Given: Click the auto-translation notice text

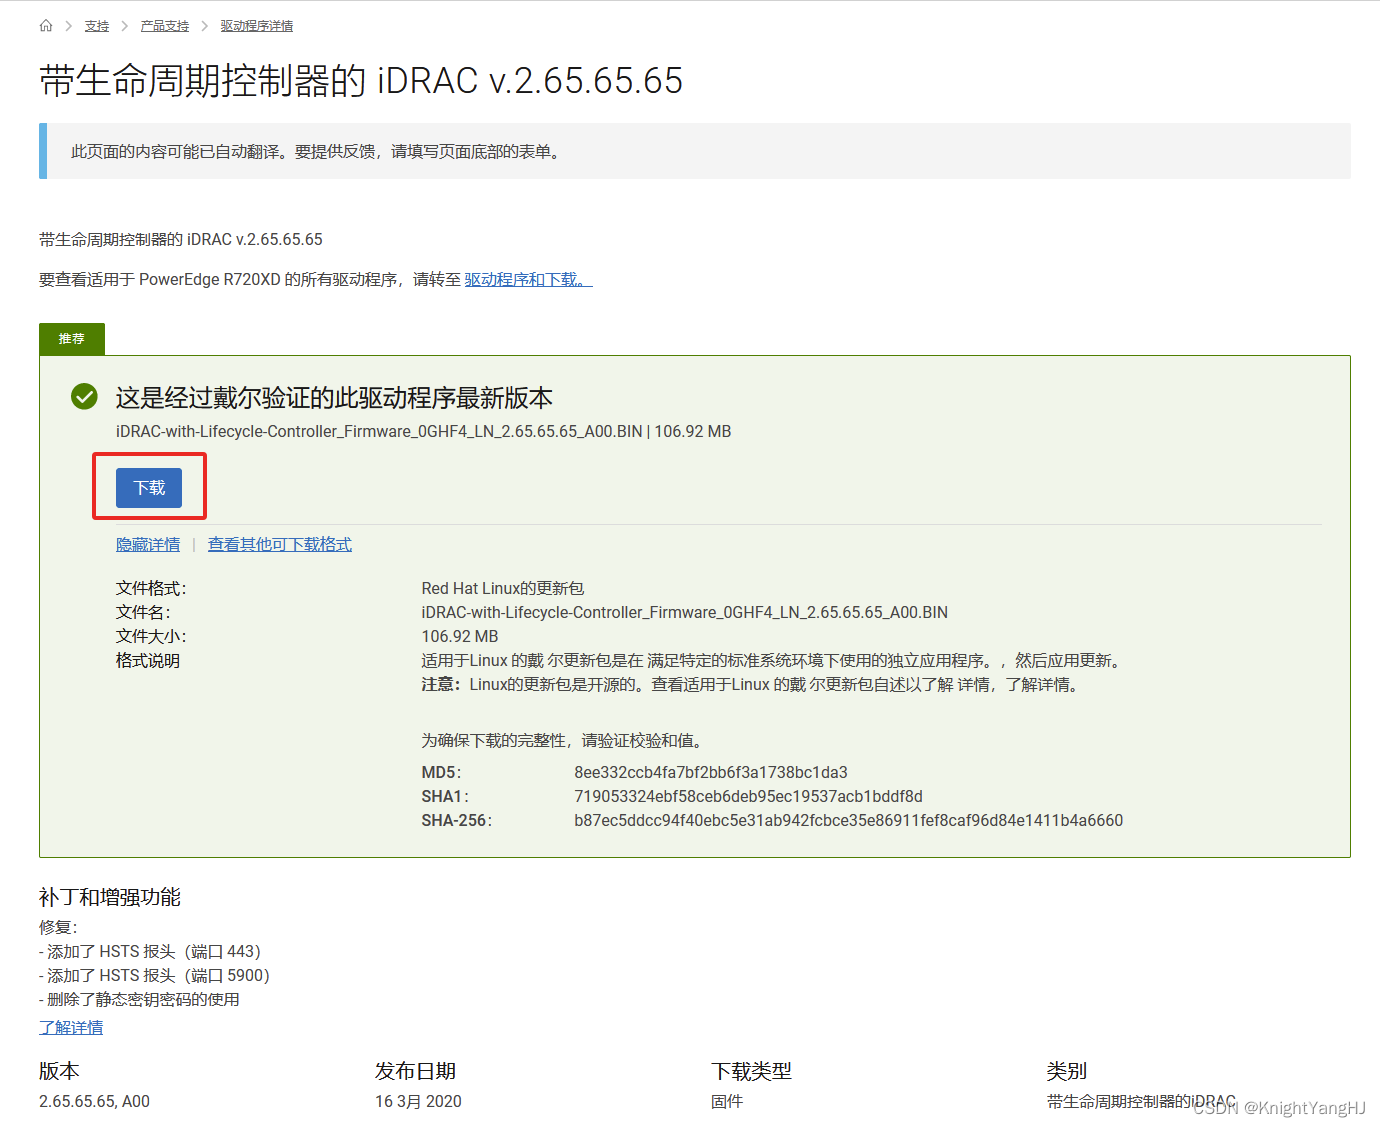Looking at the screenshot, I should coord(317,152).
